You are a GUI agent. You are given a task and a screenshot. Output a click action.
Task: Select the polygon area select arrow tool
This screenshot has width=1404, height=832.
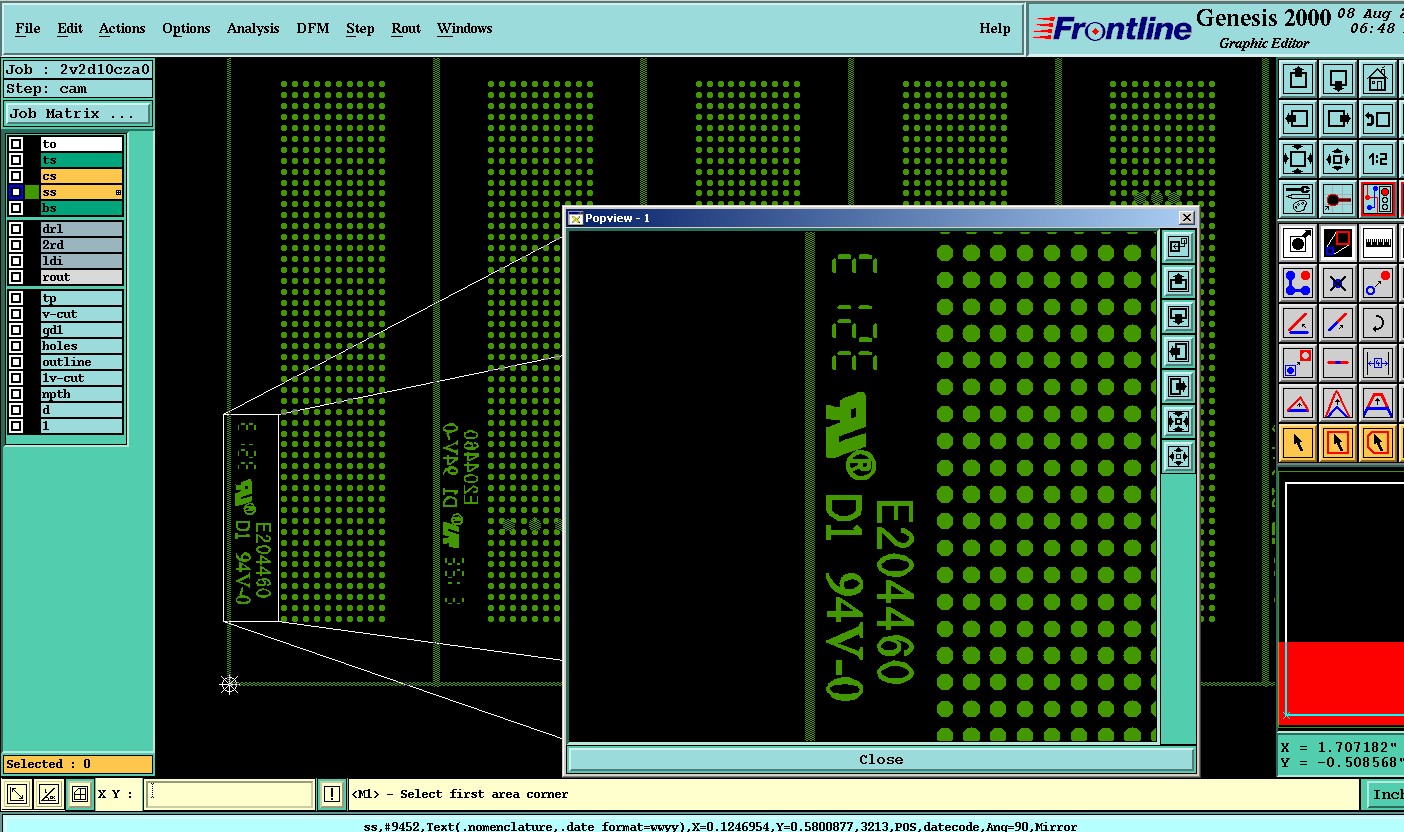pos(1378,442)
